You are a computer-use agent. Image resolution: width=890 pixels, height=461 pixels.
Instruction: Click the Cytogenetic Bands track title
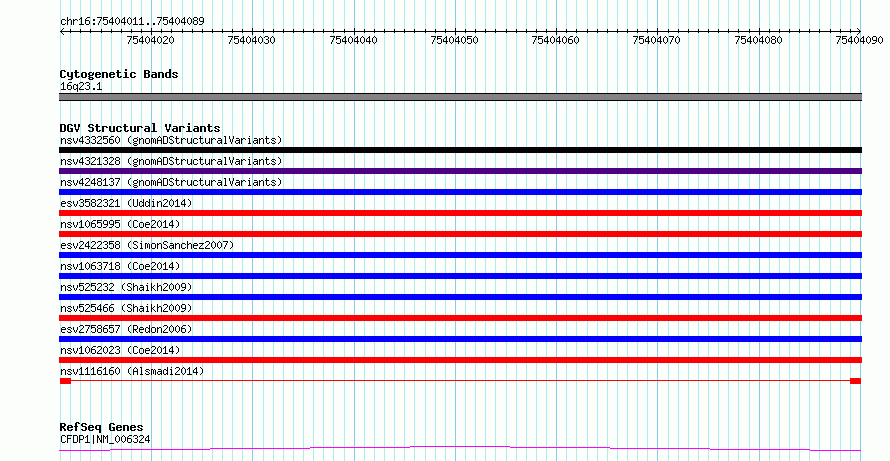tap(119, 74)
